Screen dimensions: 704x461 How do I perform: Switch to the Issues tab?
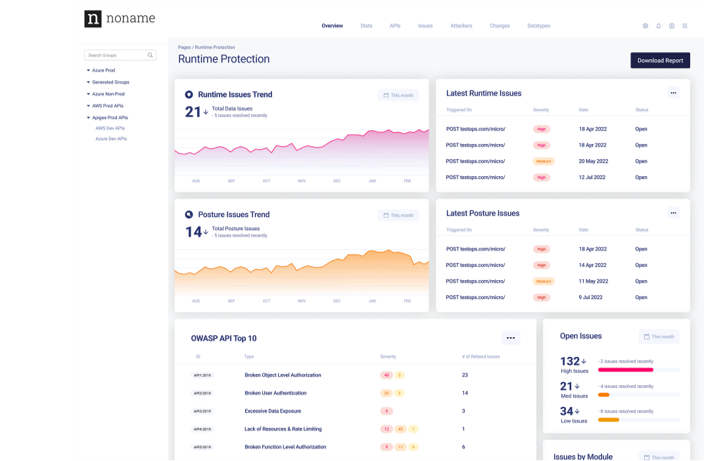coord(425,26)
